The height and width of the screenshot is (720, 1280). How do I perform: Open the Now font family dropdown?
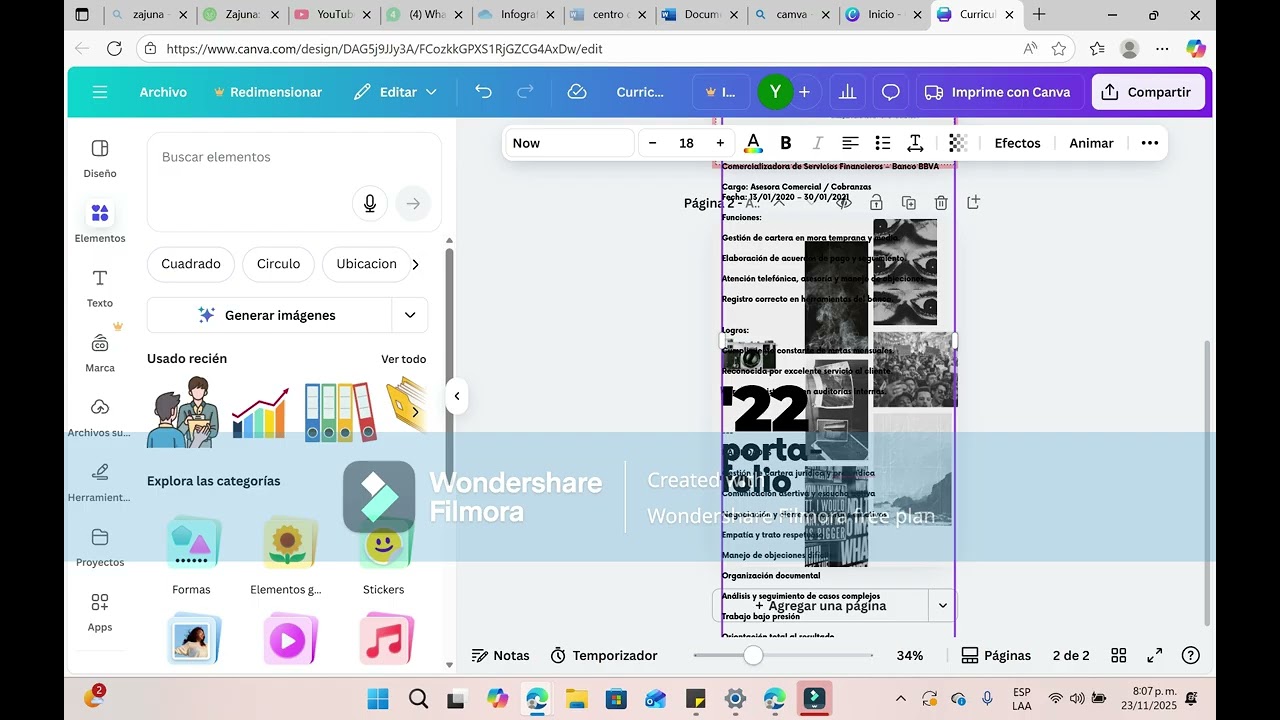[x=569, y=143]
